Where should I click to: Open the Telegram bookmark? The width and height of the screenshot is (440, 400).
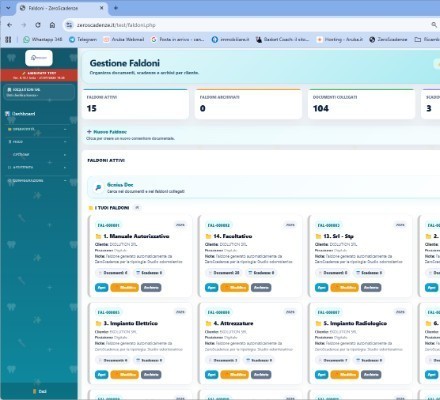point(83,39)
